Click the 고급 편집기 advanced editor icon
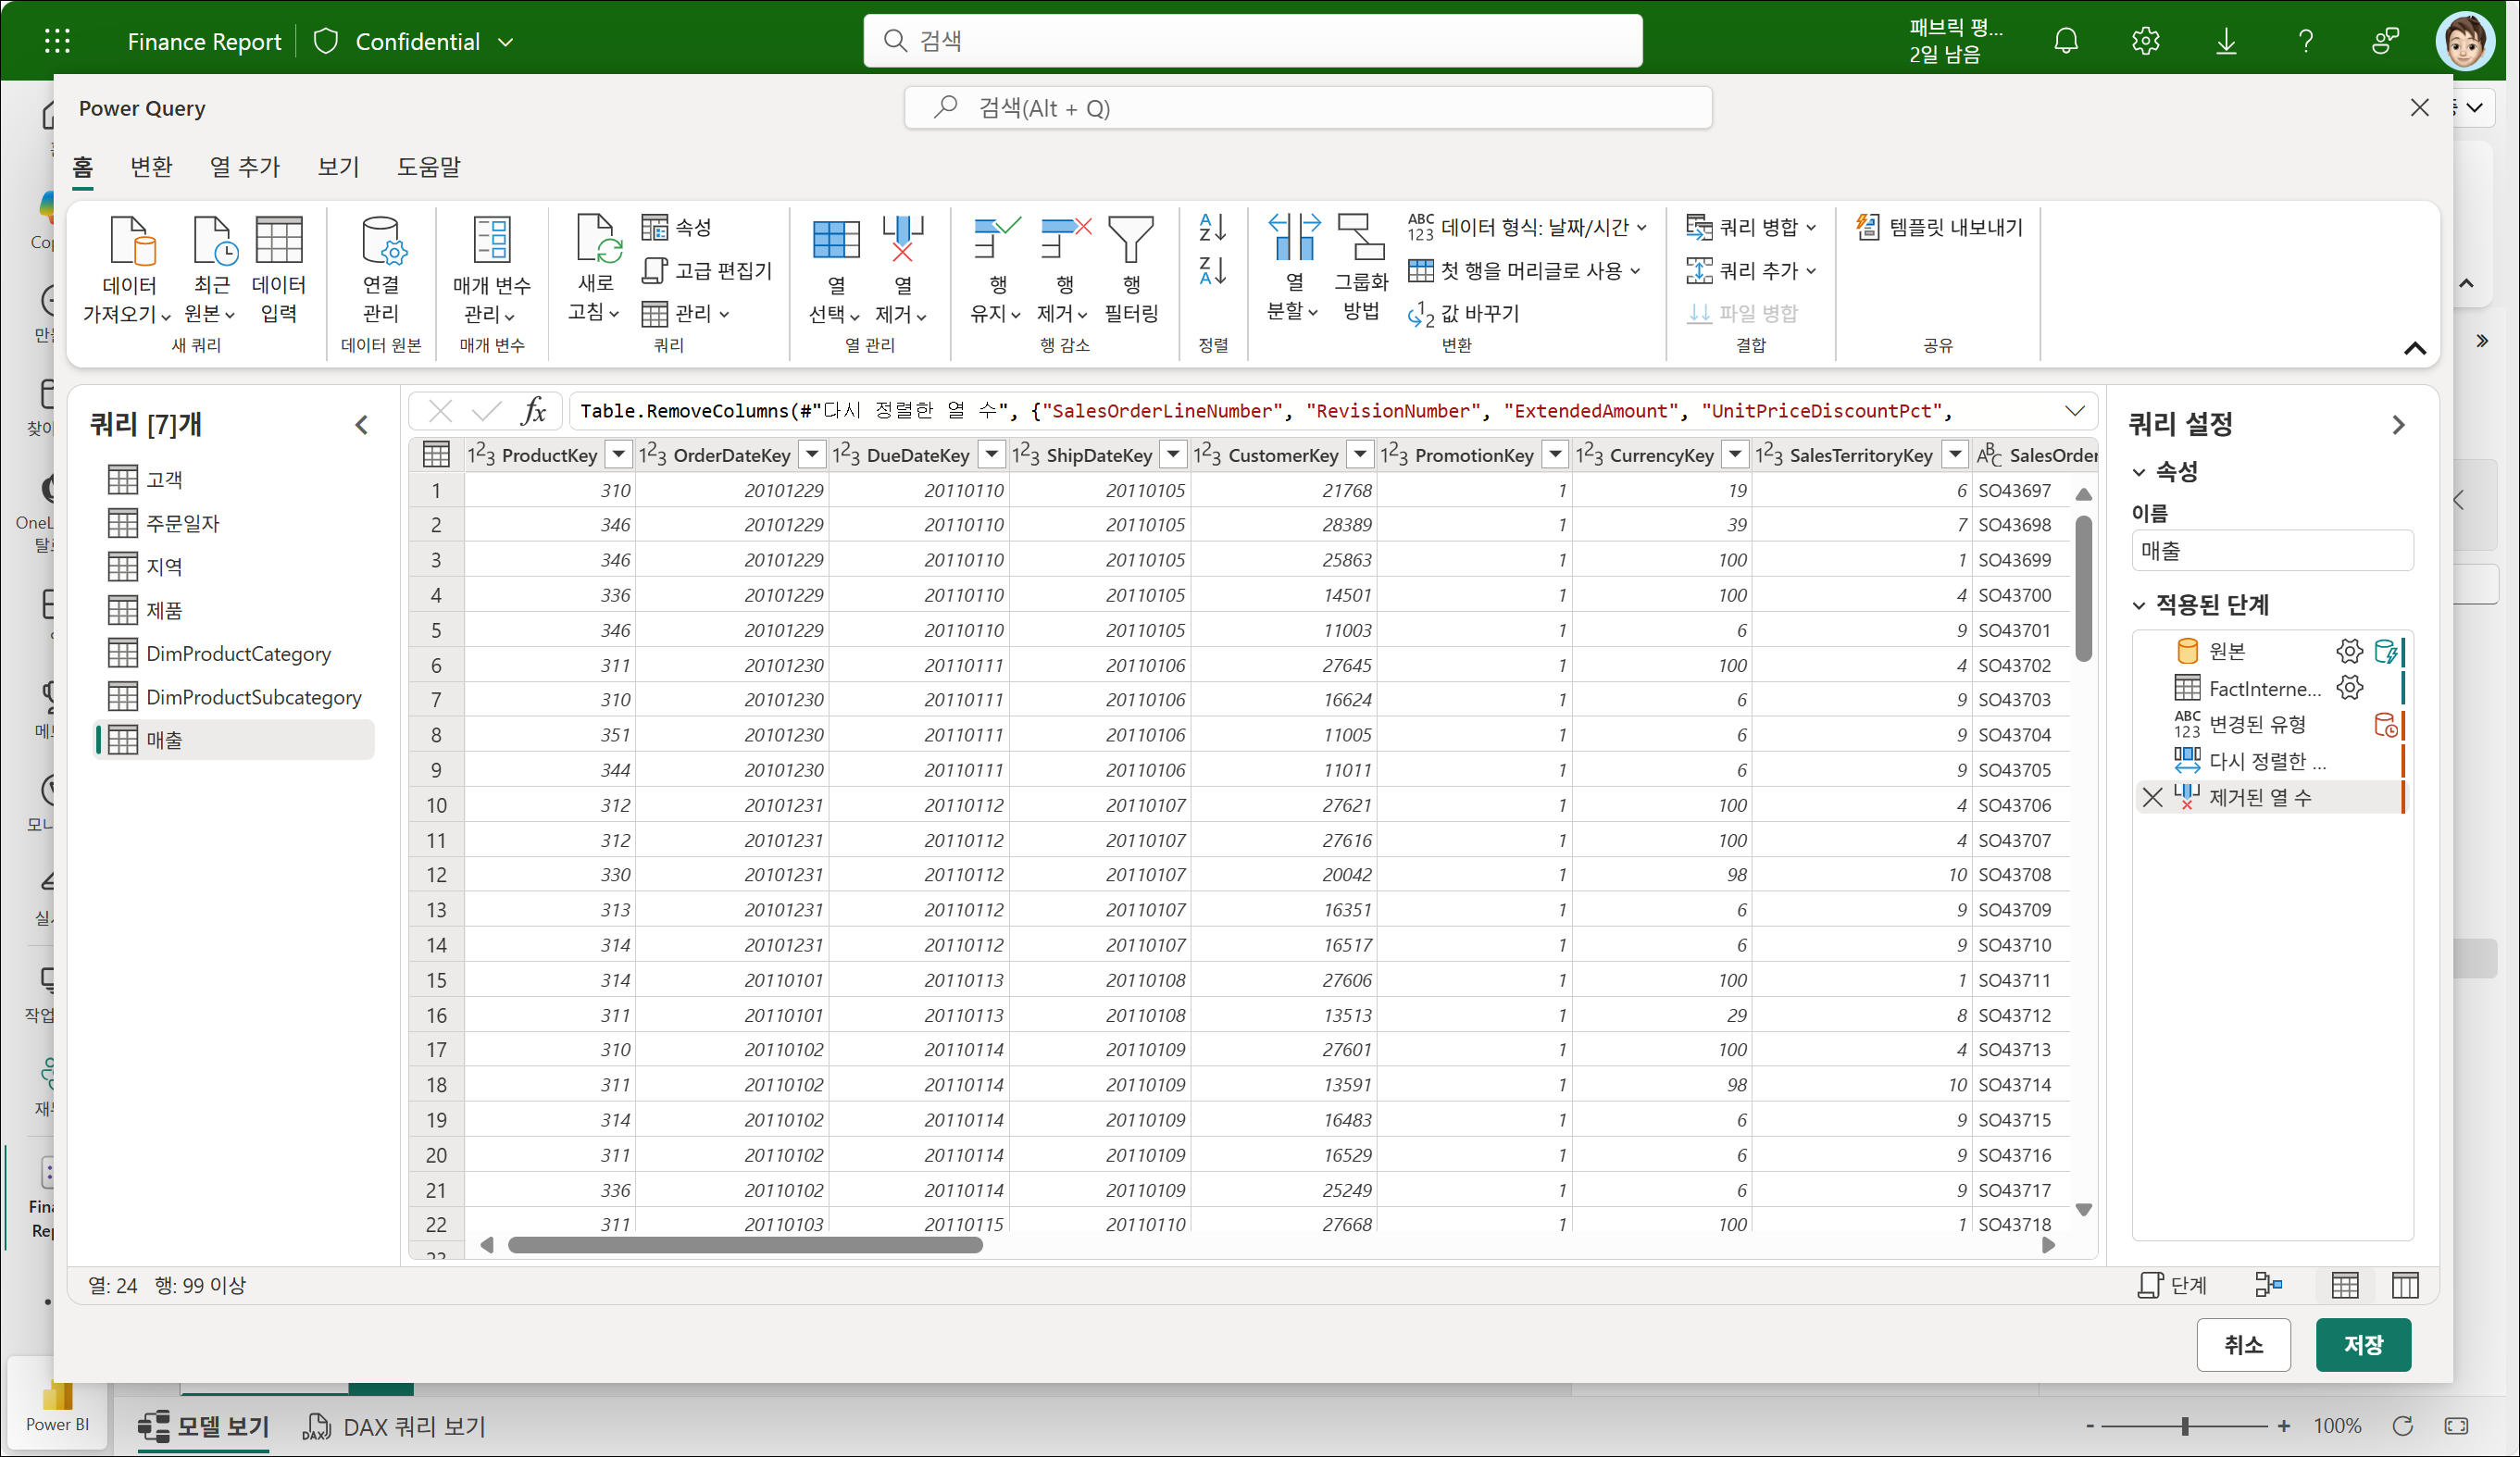Screen dimensions: 2520x1457 655,270
